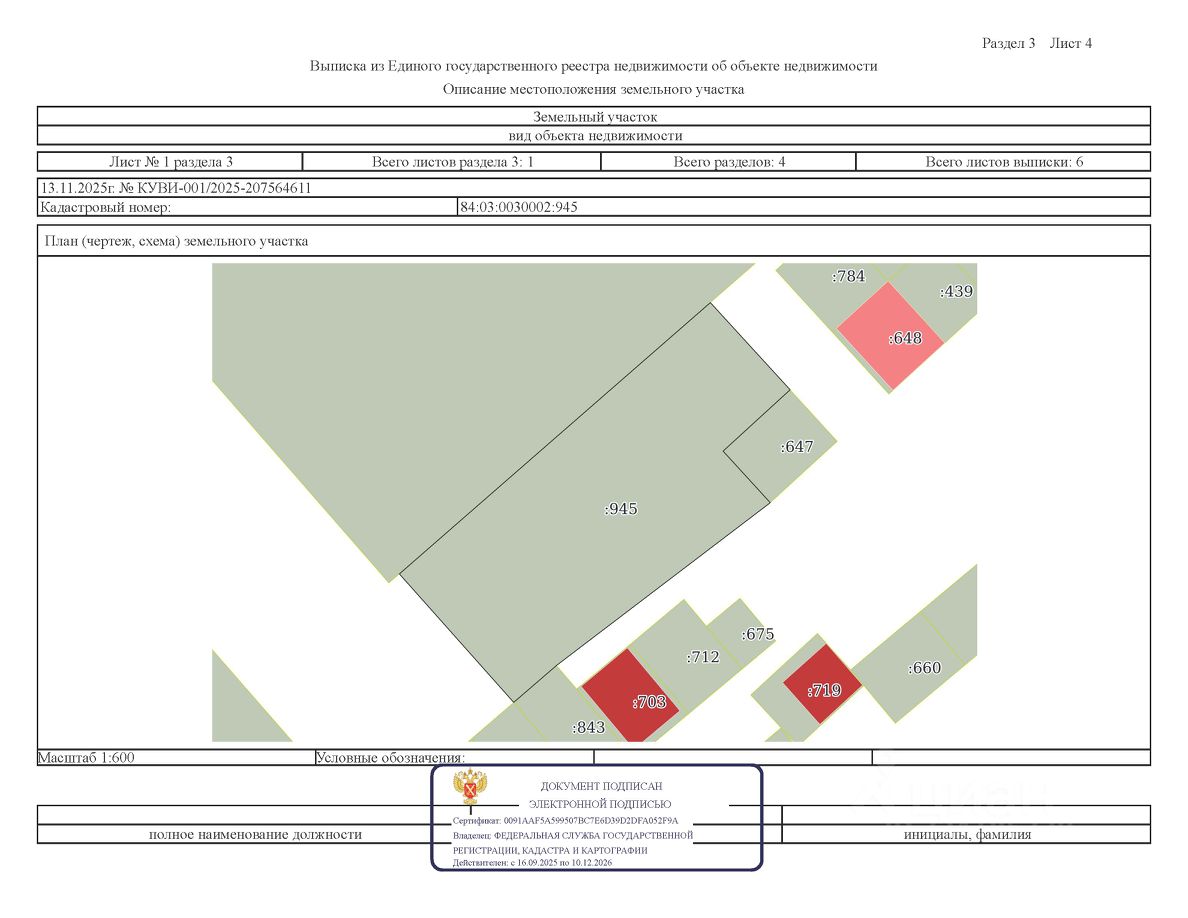Click 'Лист № 1 раздела 3' cell
This screenshot has height=918, width=1188.
170,161
